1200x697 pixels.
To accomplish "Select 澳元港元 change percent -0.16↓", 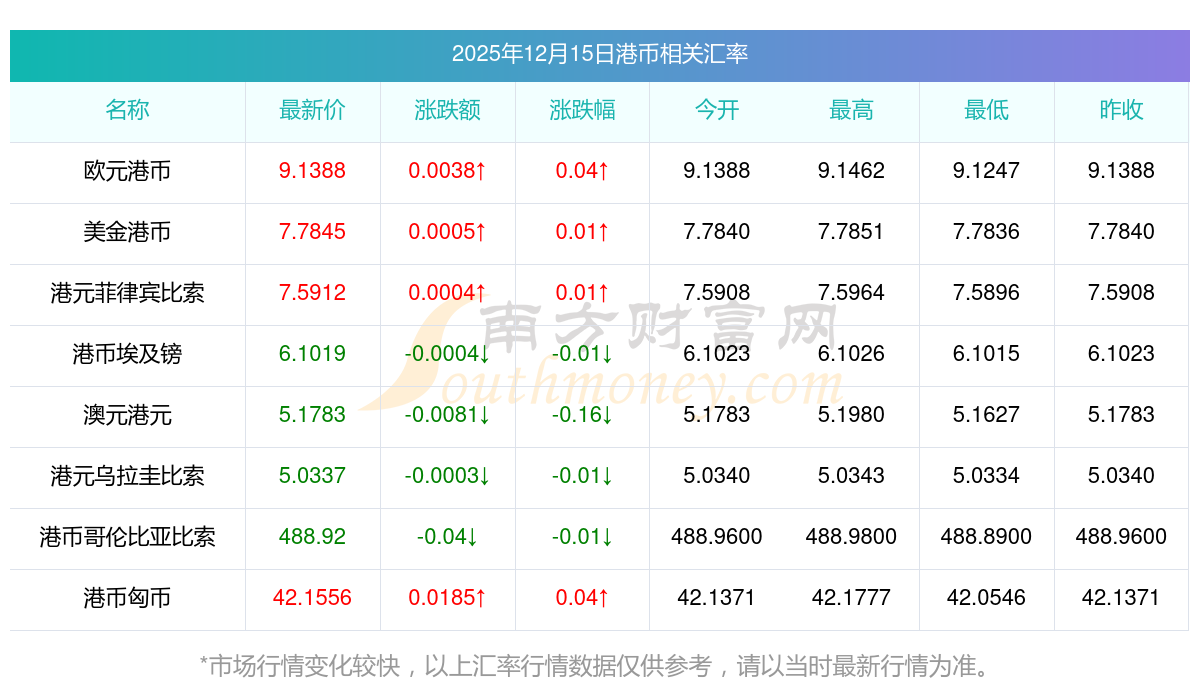I will pyautogui.click(x=582, y=415).
